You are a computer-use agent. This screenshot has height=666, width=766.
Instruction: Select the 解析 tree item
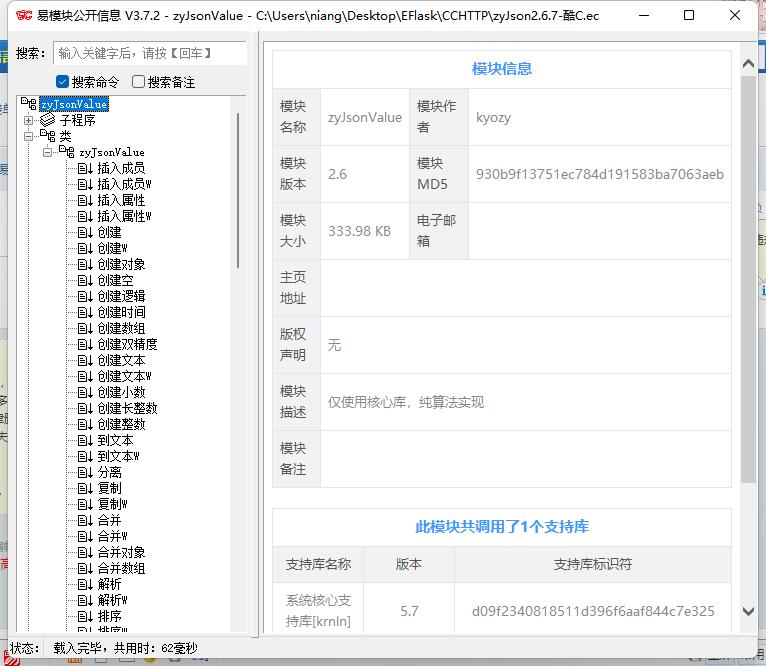(x=109, y=584)
